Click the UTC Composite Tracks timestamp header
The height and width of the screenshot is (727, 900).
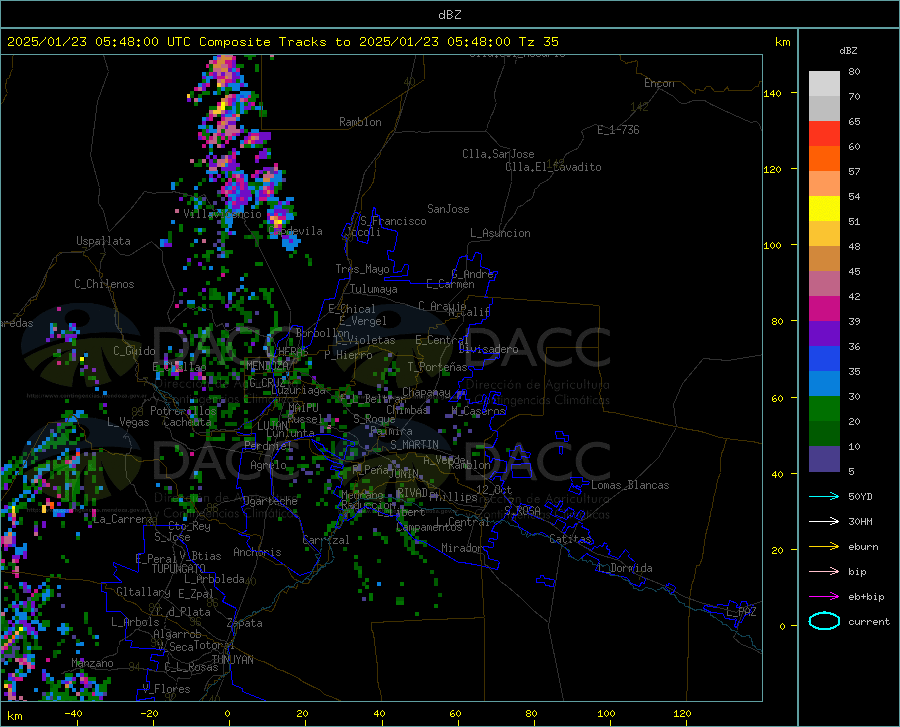click(x=283, y=42)
